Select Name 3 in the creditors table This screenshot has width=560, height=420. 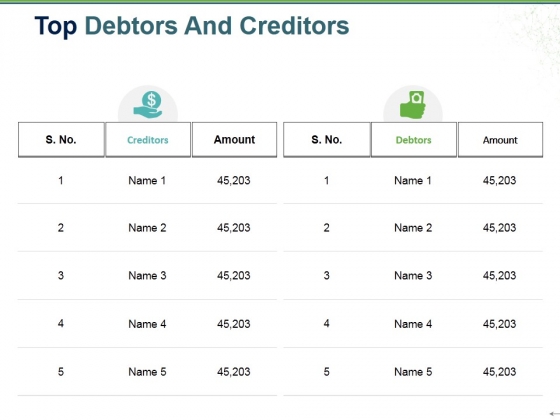click(x=147, y=275)
